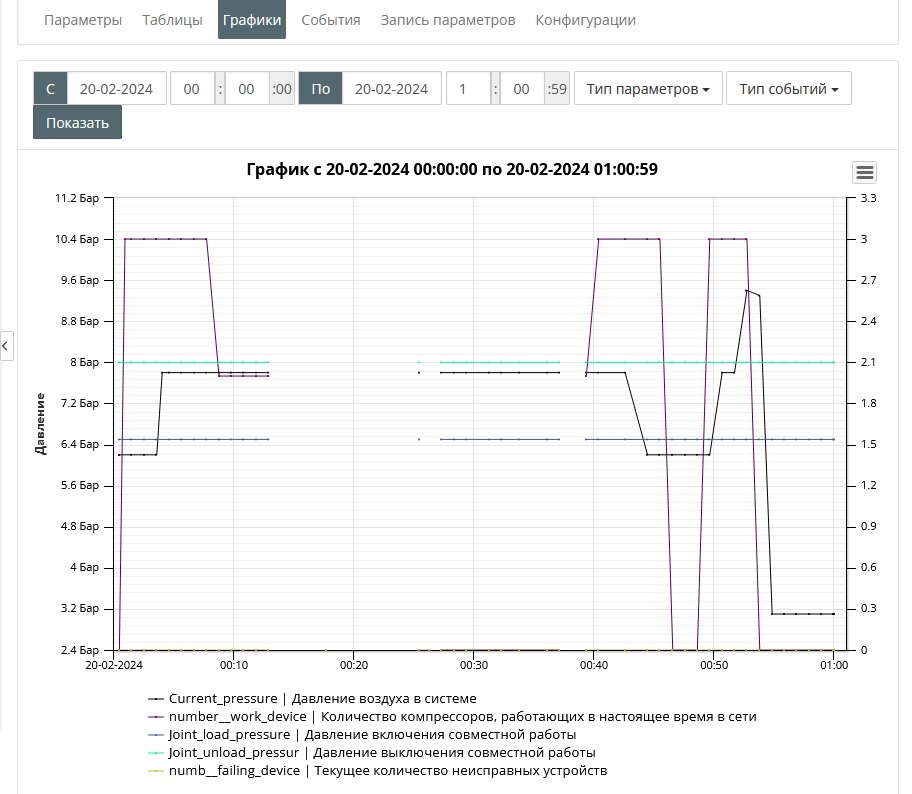Image resolution: width=912 pixels, height=794 pixels.
Task: Click the 3.2 Бар axis label
Action: coord(80,608)
